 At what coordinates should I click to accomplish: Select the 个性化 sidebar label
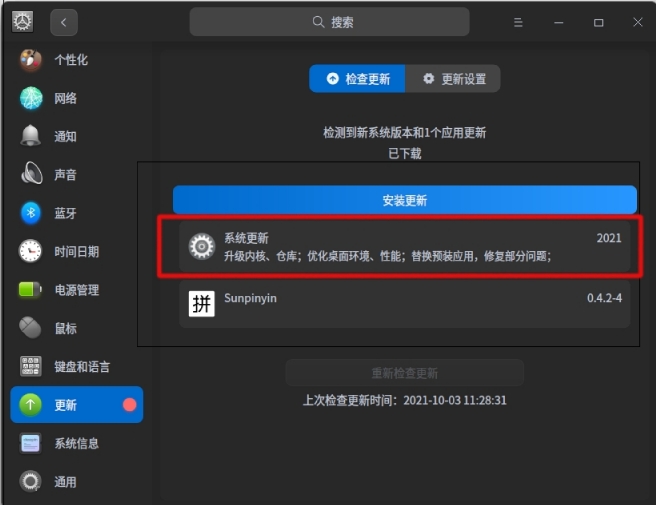pos(71,60)
